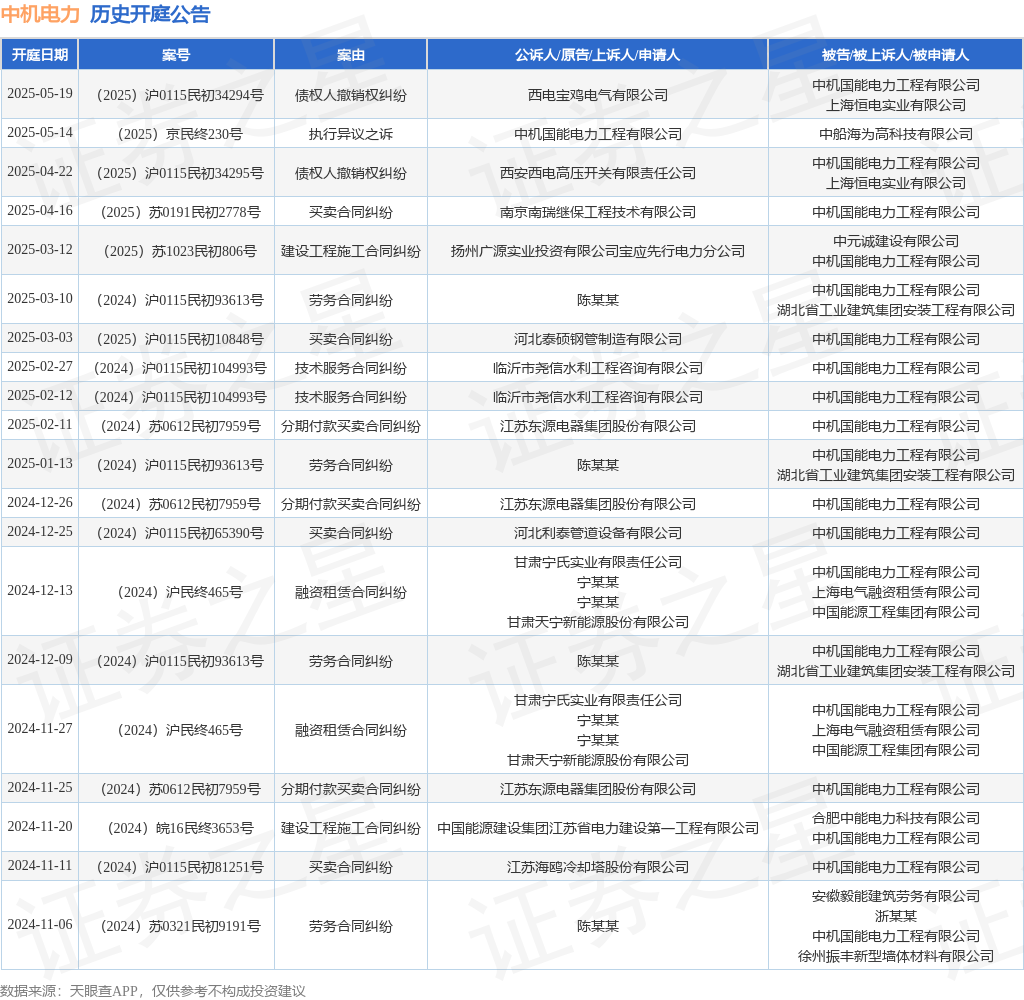
Task: Select plaintiff 江苏海鸥冷却塔股份有限公司
Action: coord(598,867)
